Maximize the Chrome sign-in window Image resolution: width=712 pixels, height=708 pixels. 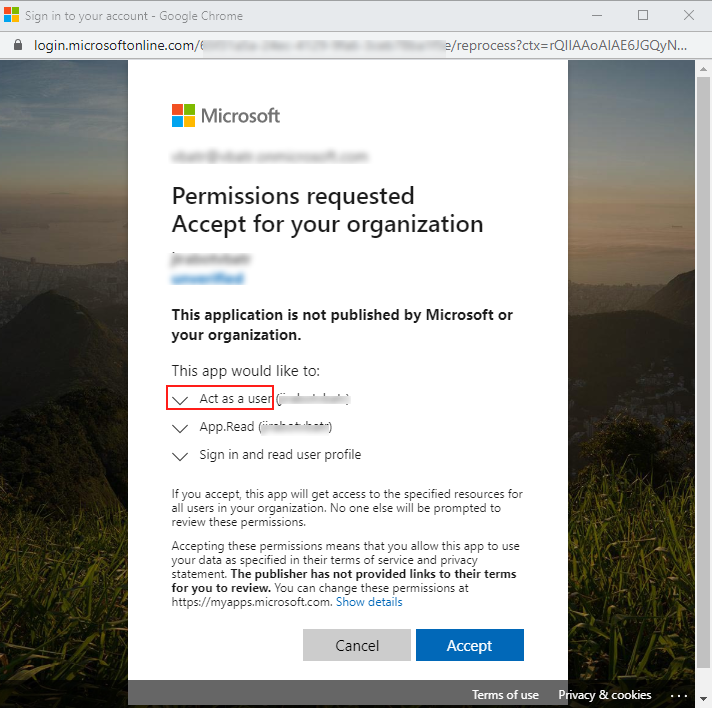[x=643, y=15]
